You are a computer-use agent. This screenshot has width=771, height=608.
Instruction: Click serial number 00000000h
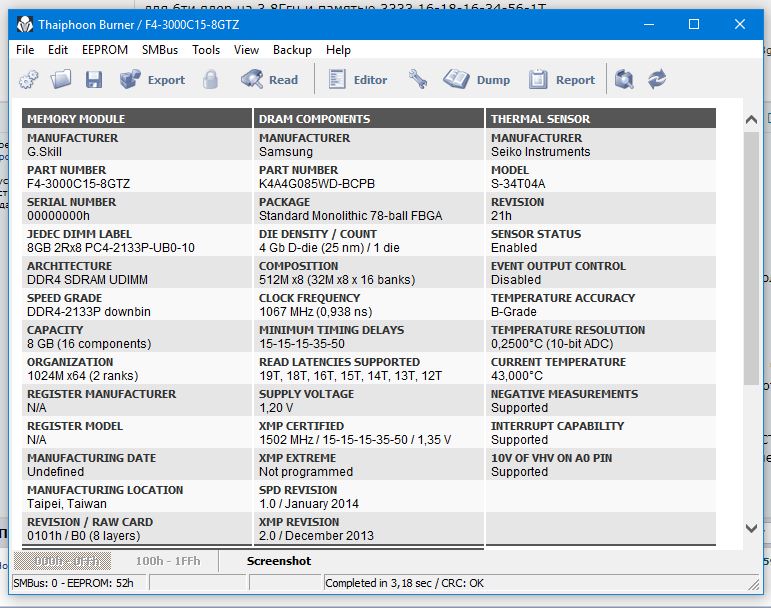click(59, 216)
